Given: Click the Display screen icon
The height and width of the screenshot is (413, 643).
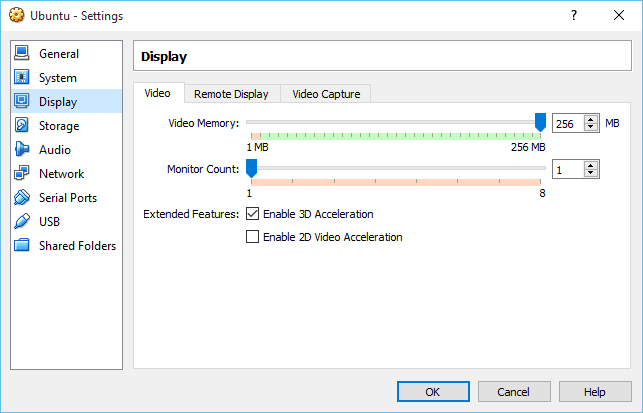Looking at the screenshot, I should (x=21, y=101).
